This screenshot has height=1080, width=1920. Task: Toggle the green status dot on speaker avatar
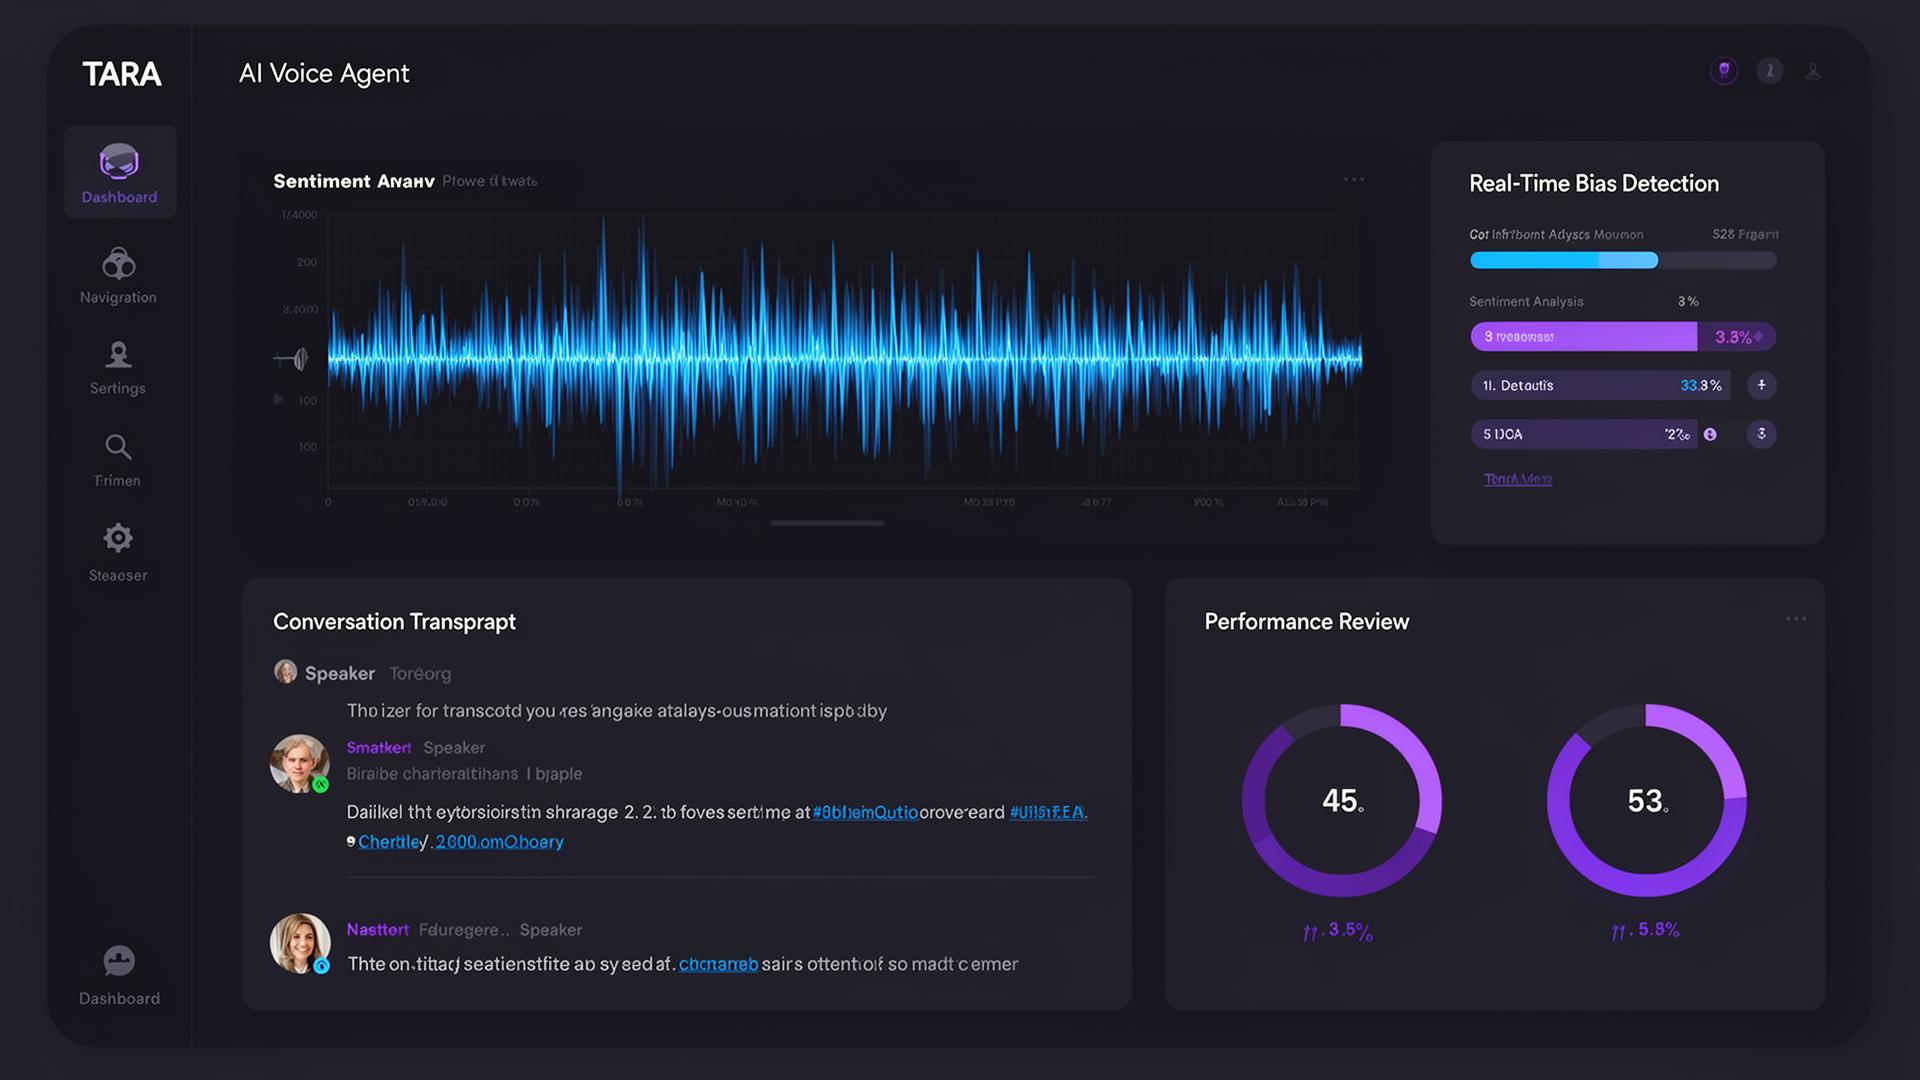pyautogui.click(x=320, y=783)
